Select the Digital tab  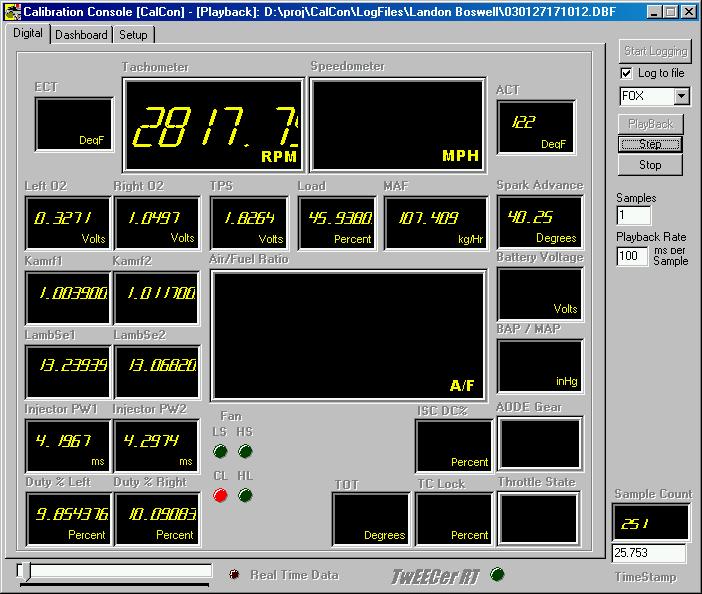tap(28, 33)
